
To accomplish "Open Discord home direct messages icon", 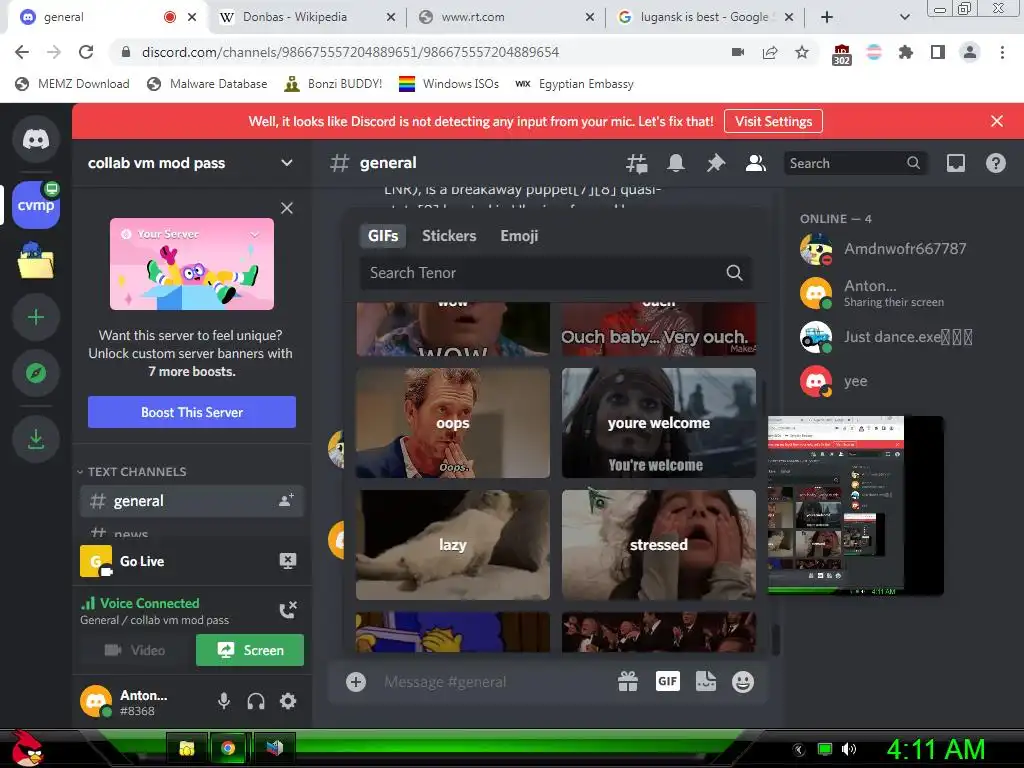I will tap(36, 139).
